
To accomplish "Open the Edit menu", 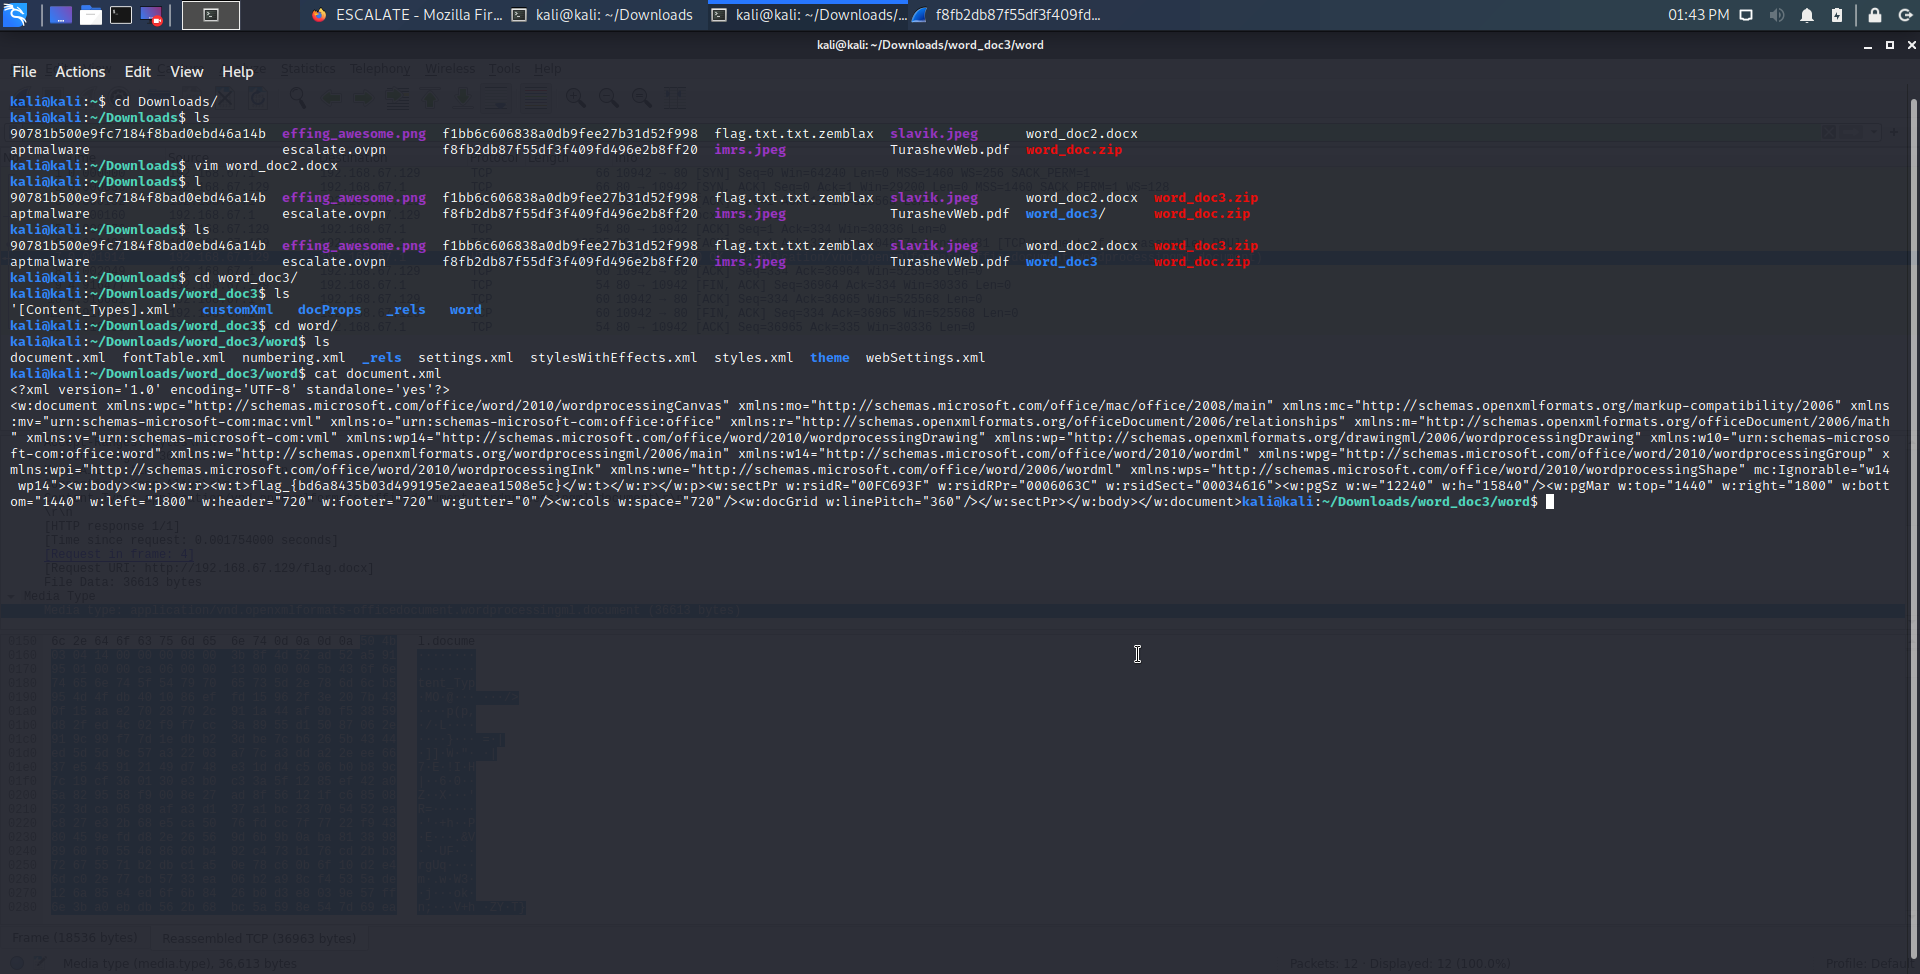I will 137,72.
